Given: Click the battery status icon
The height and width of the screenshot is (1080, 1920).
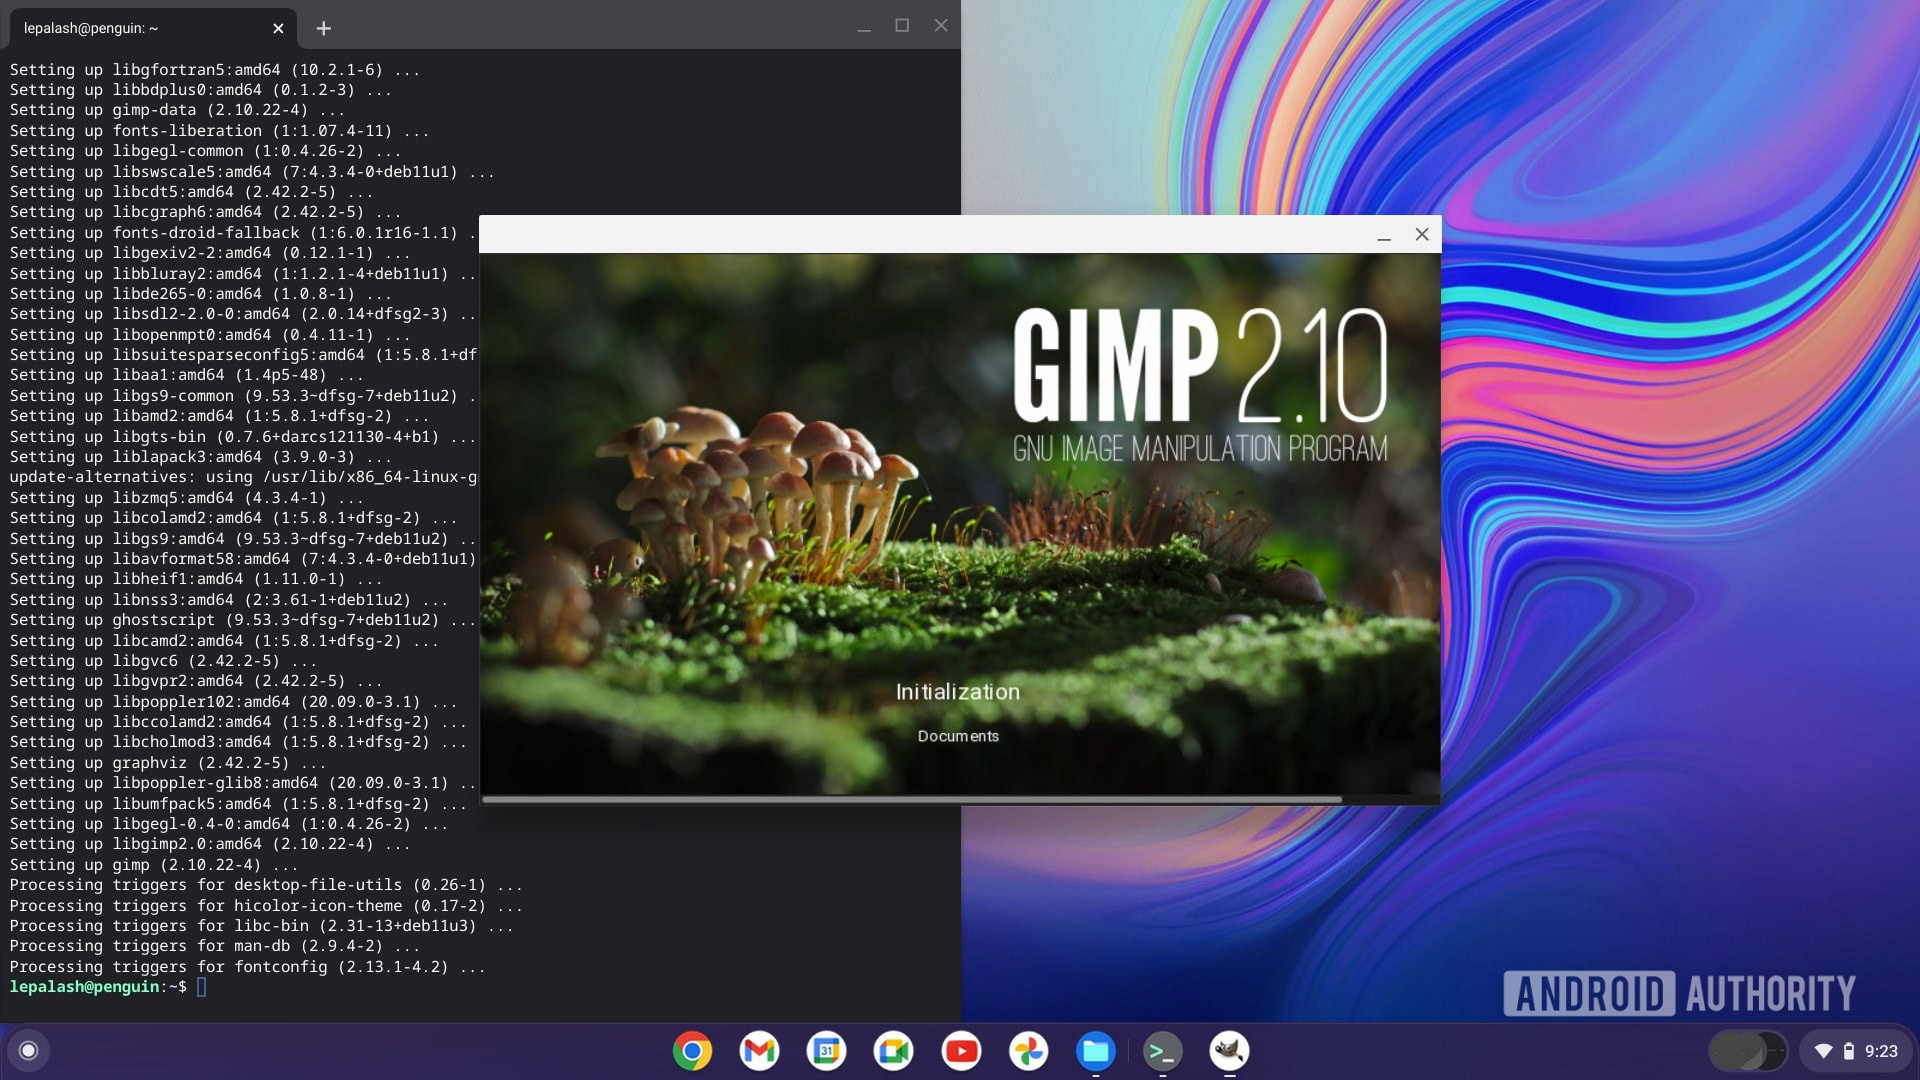Looking at the screenshot, I should [1849, 1051].
